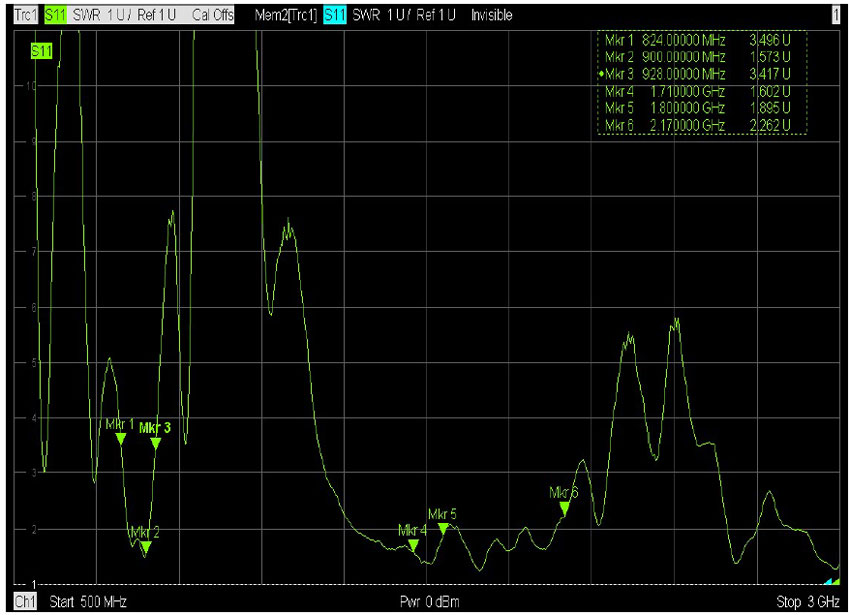Click the Ref 1 U label of Mem2

[436, 15]
